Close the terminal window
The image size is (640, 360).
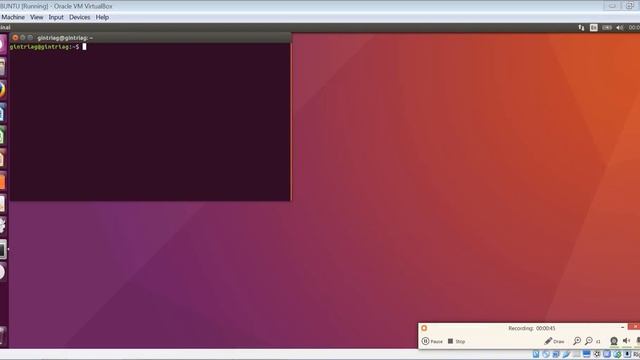click(15, 38)
